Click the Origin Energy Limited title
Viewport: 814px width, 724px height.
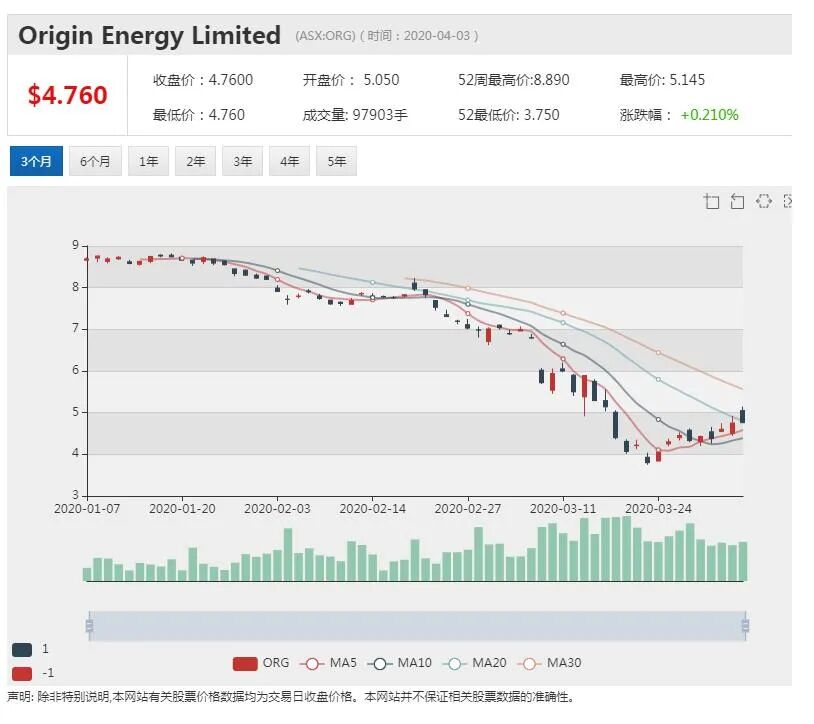coord(150,35)
